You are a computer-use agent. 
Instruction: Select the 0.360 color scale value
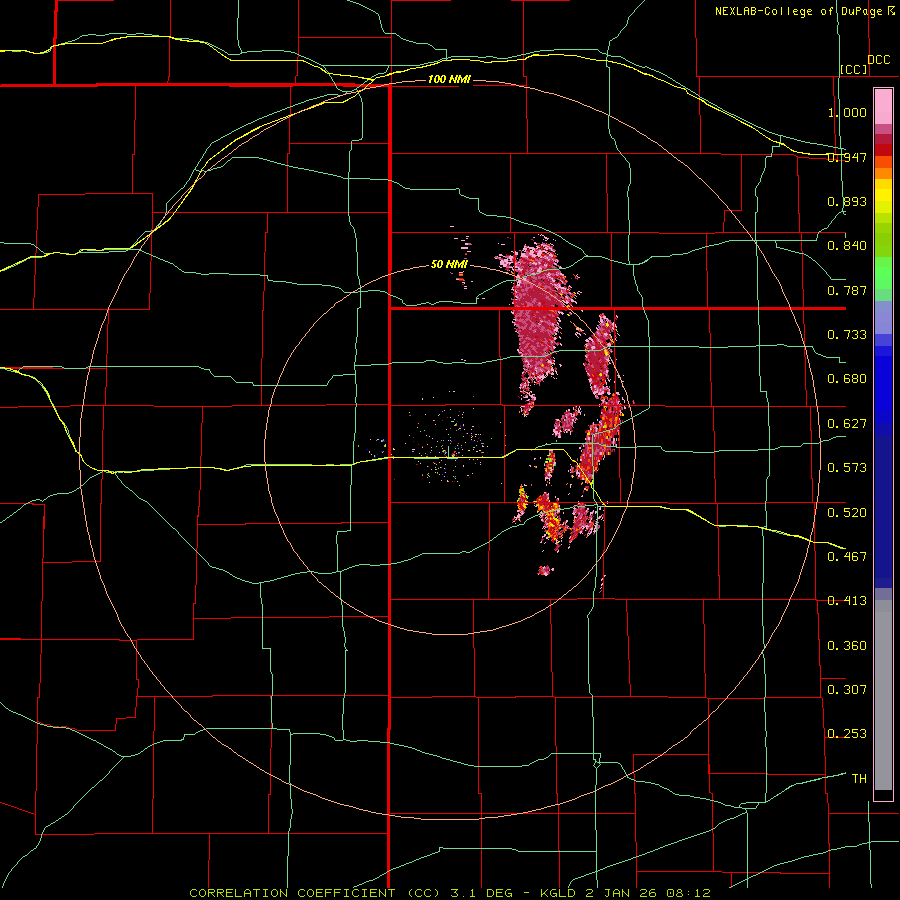[847, 646]
